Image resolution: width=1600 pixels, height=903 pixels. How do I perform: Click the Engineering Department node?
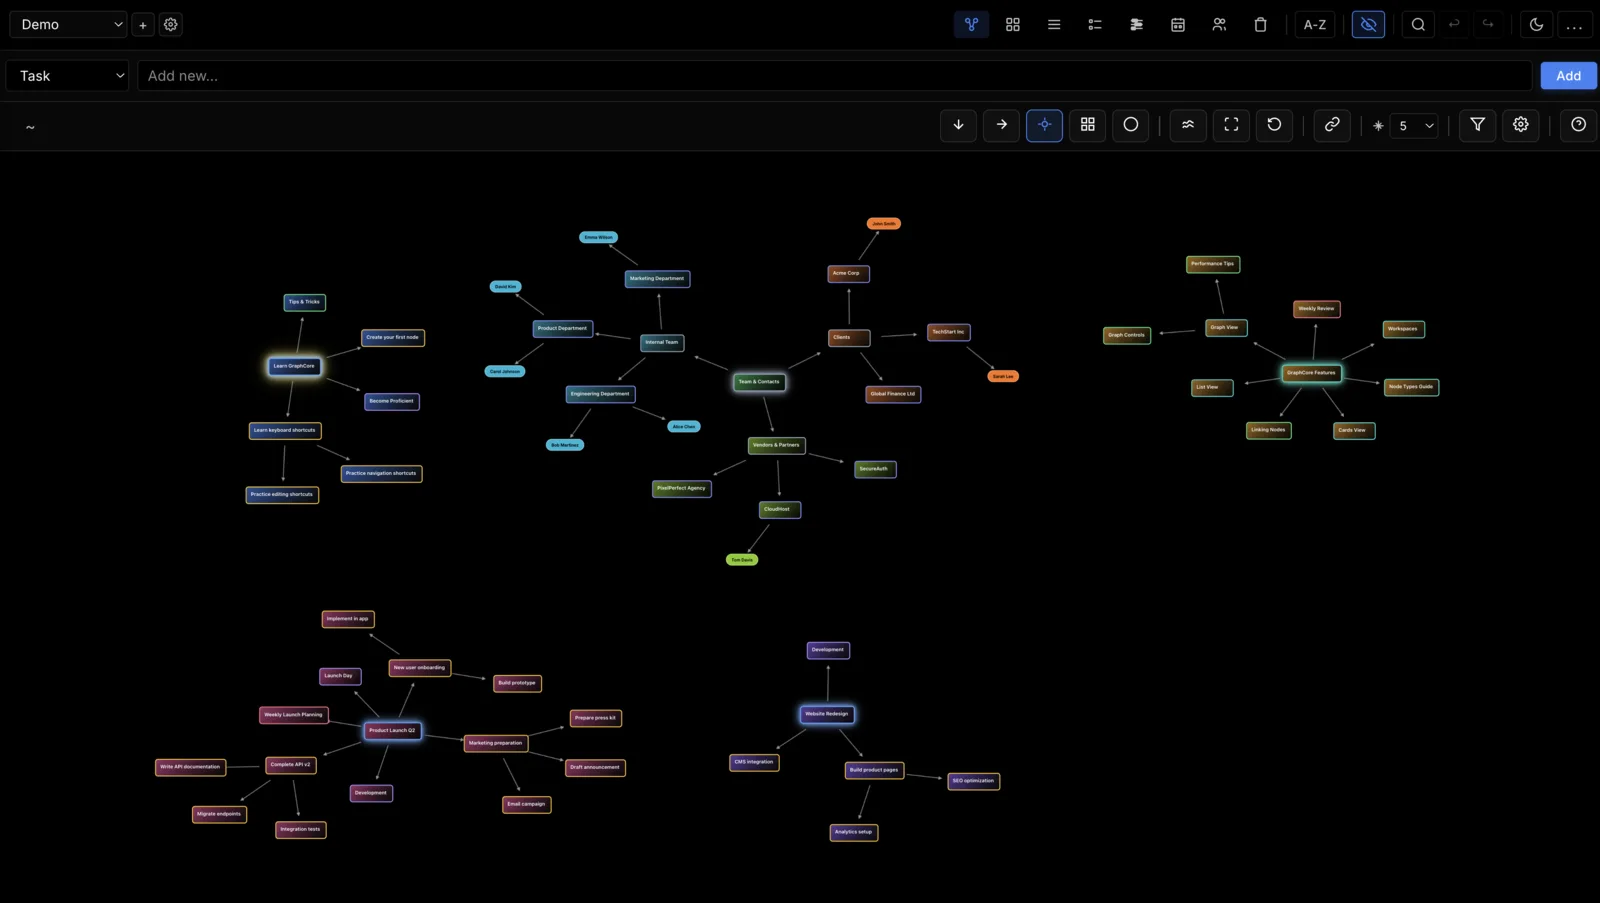pos(600,394)
